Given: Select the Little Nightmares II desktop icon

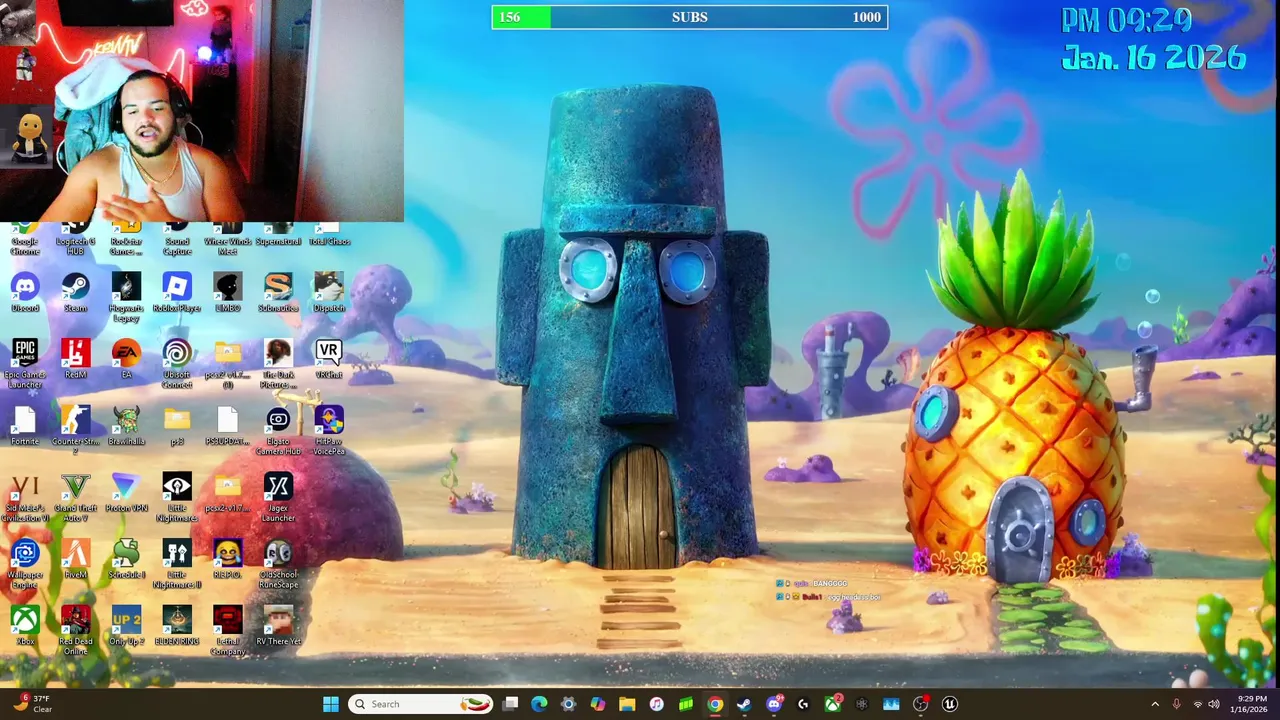Looking at the screenshot, I should pos(177,564).
